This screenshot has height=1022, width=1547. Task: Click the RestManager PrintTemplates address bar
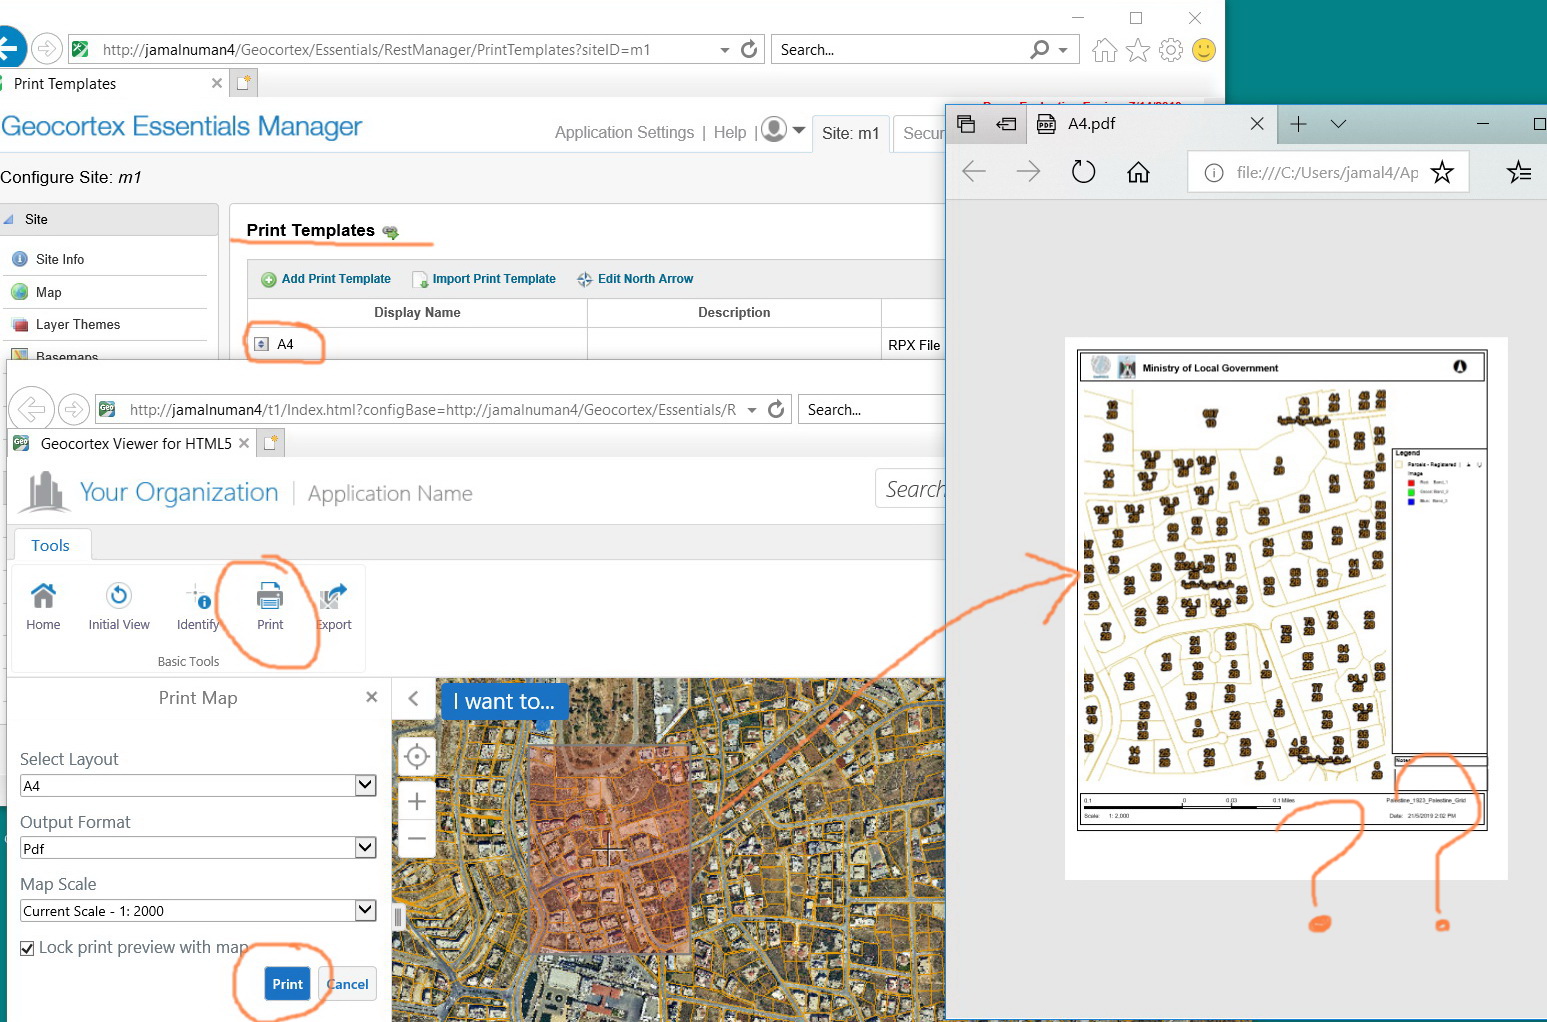coord(400,49)
